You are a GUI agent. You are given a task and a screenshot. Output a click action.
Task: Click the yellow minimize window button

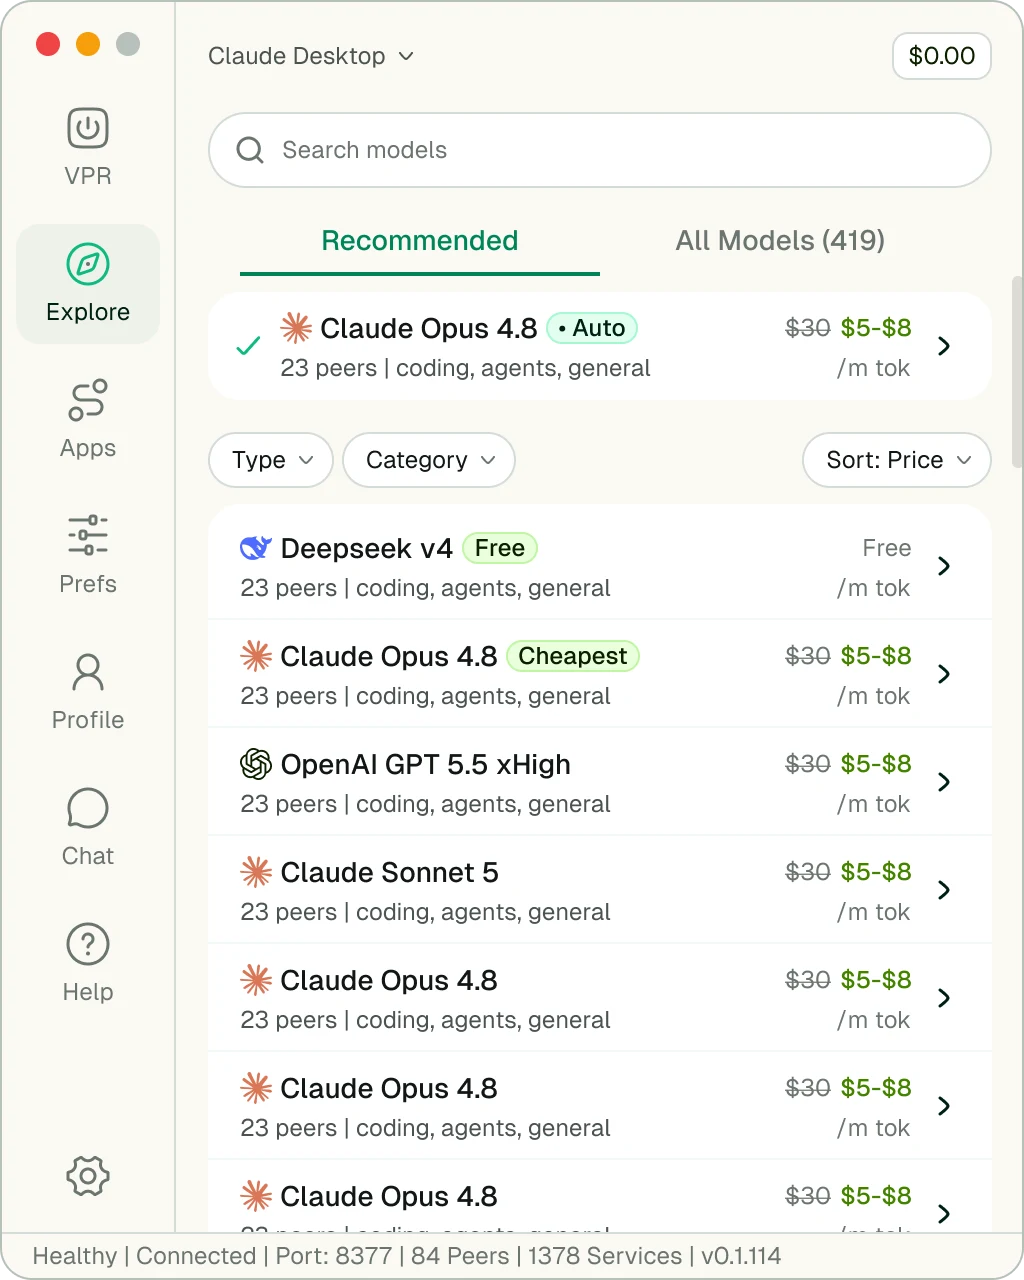click(x=88, y=44)
